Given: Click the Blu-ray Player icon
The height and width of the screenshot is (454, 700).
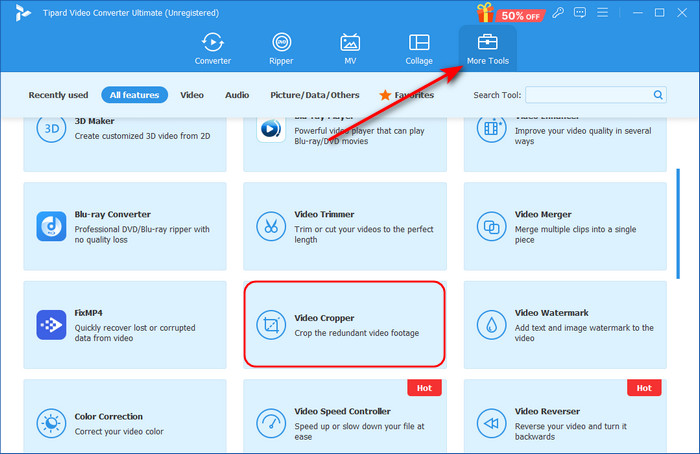Looking at the screenshot, I should click(271, 129).
